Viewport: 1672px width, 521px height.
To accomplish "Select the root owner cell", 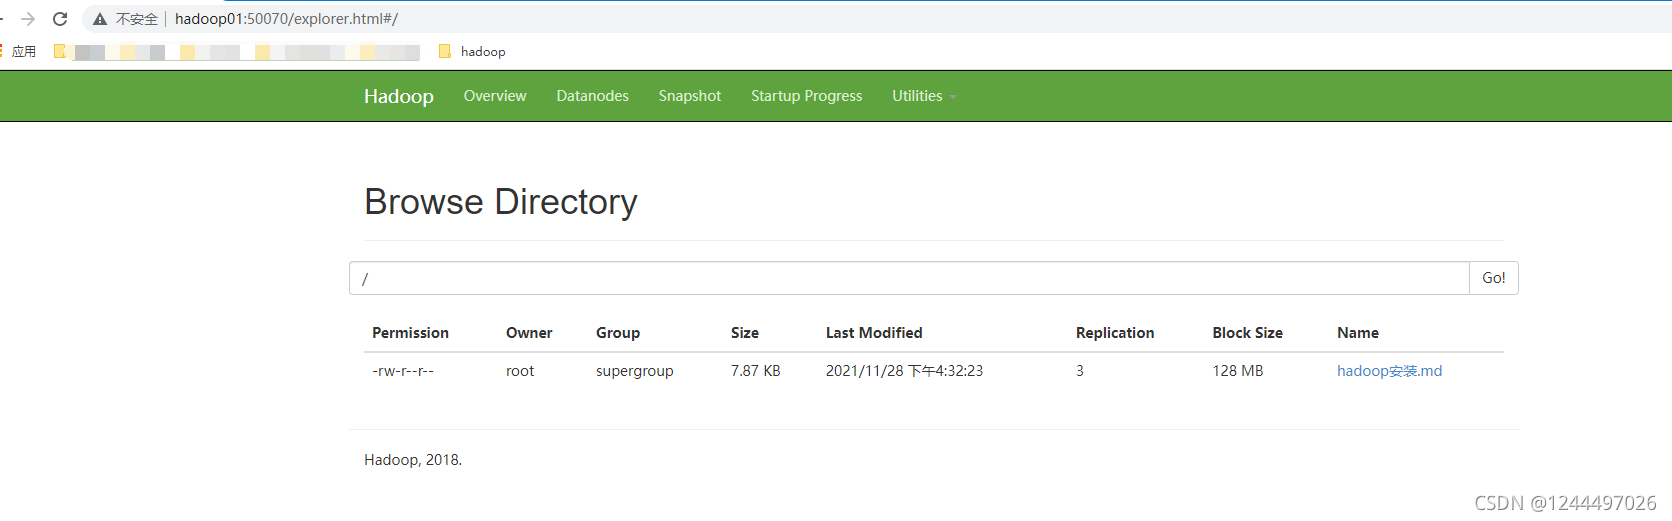I will tap(520, 371).
